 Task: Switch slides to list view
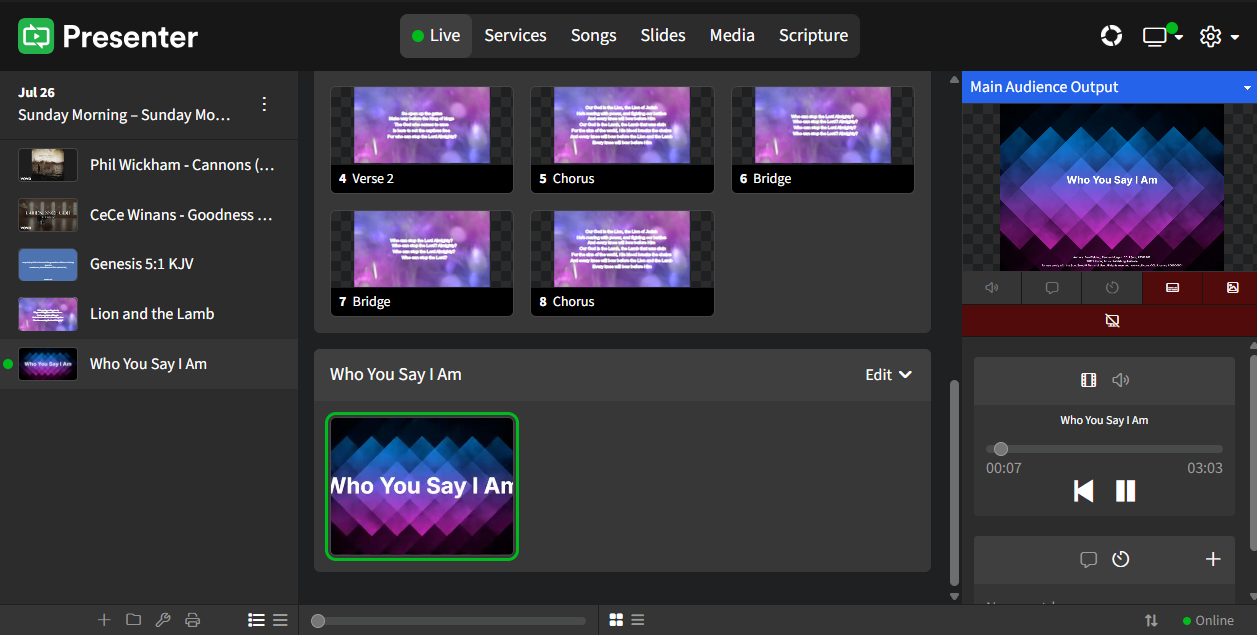point(637,620)
